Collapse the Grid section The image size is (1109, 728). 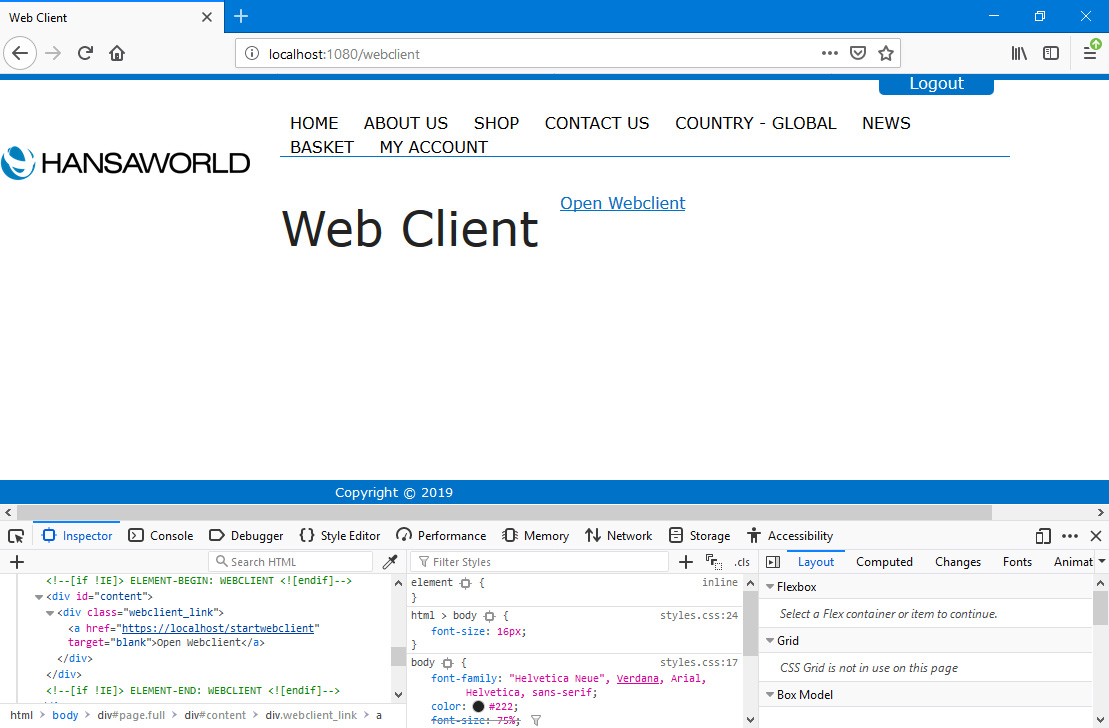[x=770, y=641]
